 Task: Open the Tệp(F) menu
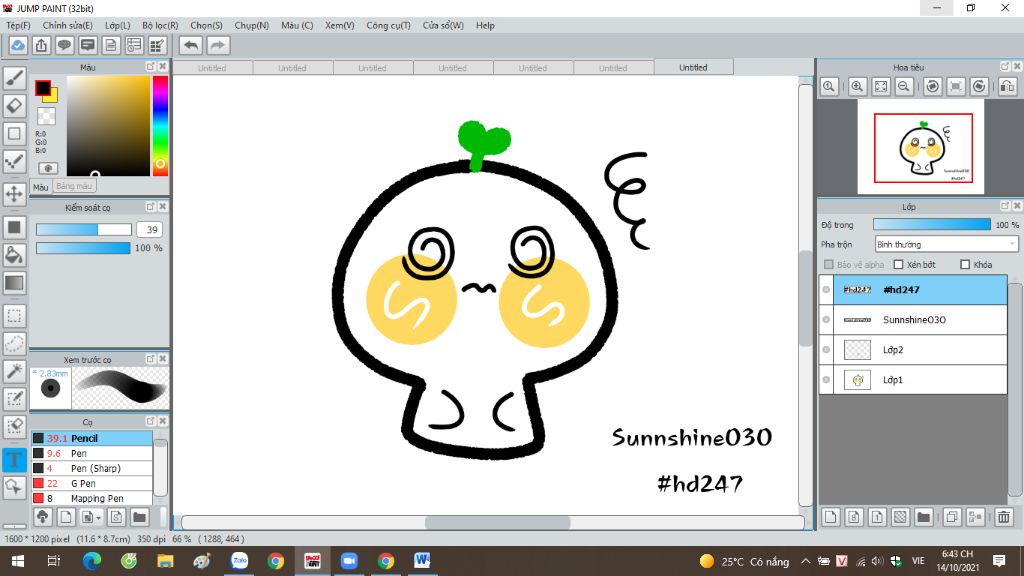tap(18, 25)
